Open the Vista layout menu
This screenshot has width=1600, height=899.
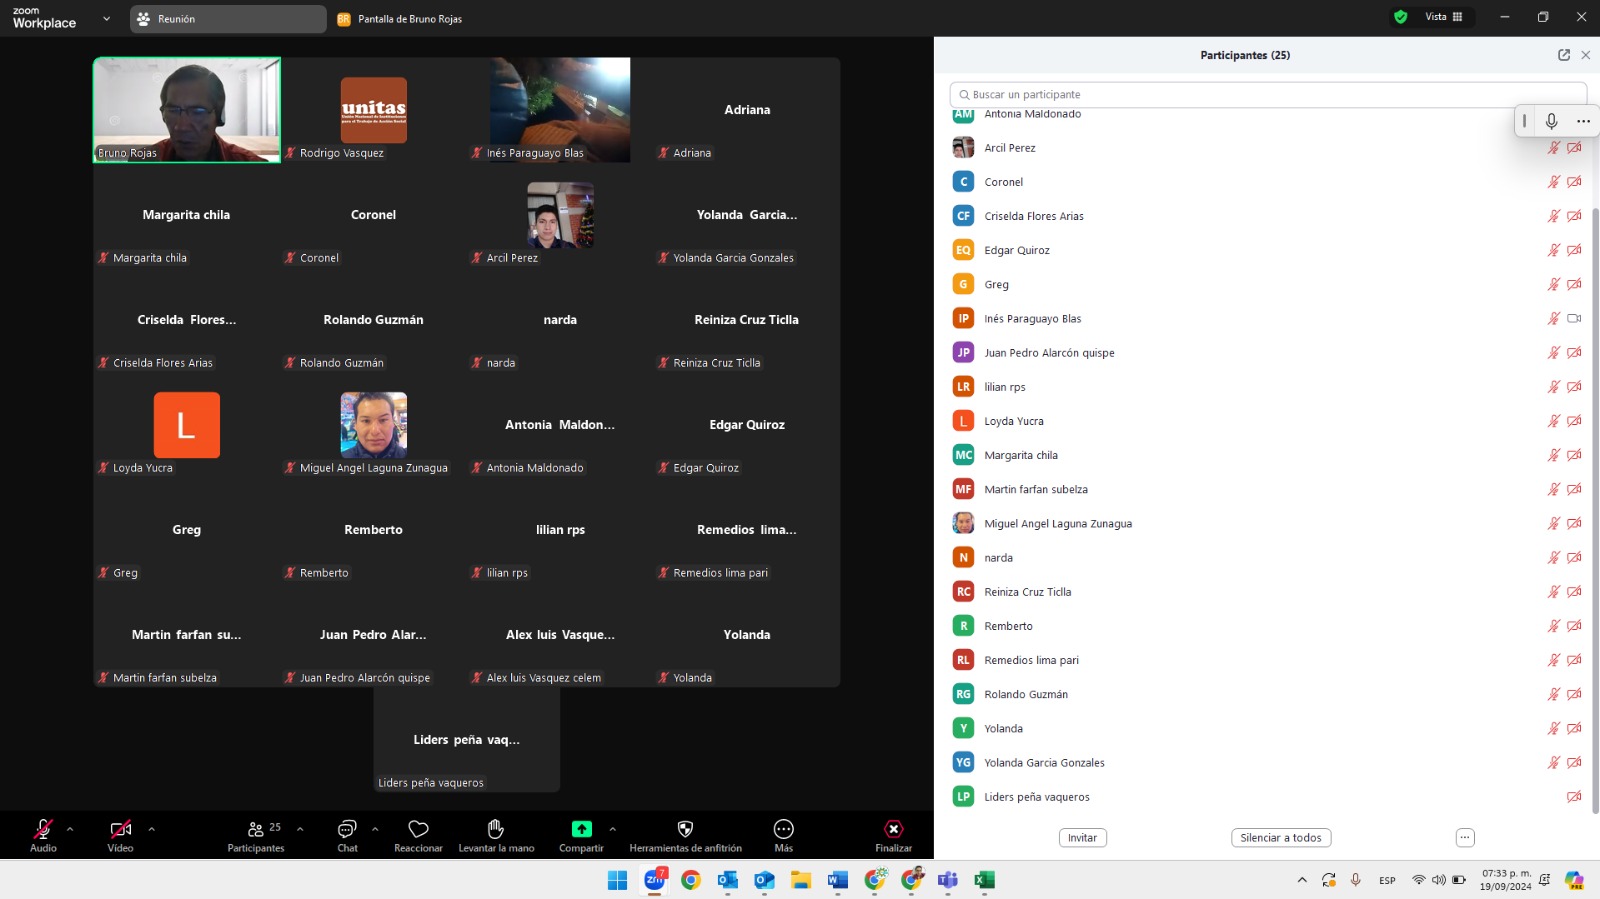click(x=1444, y=17)
